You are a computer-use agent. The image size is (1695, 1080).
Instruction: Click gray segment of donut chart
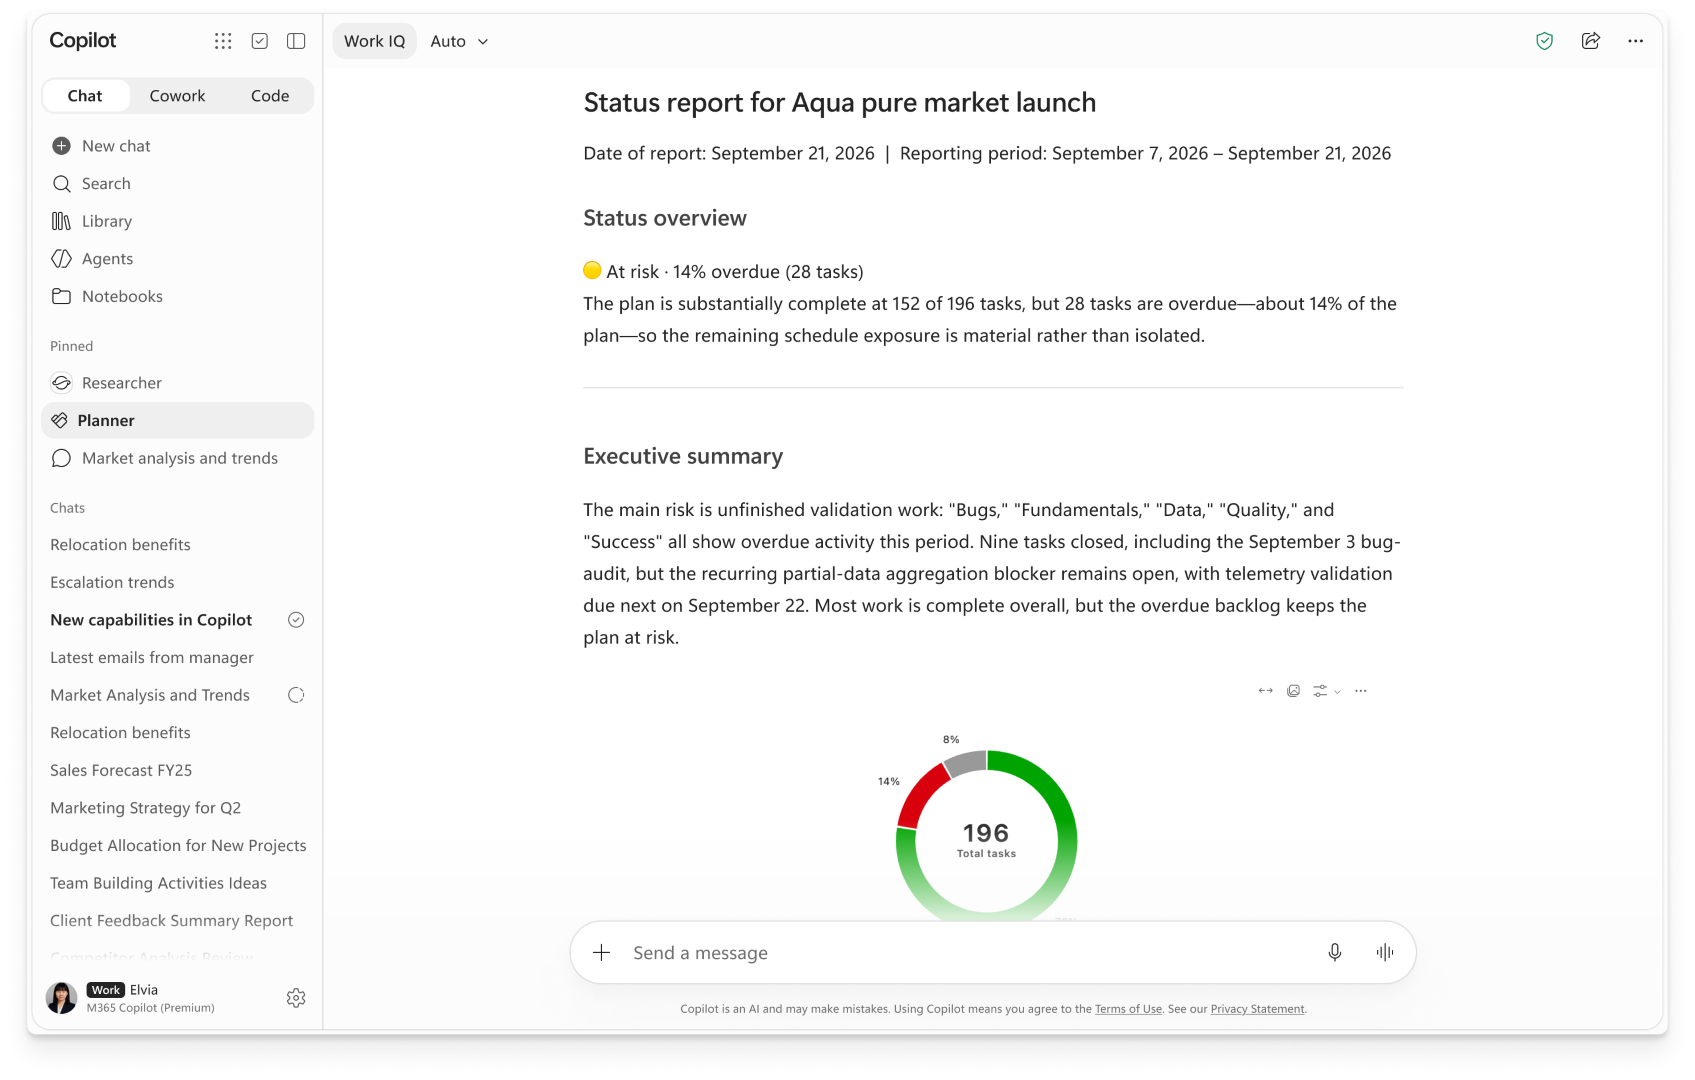tap(965, 763)
